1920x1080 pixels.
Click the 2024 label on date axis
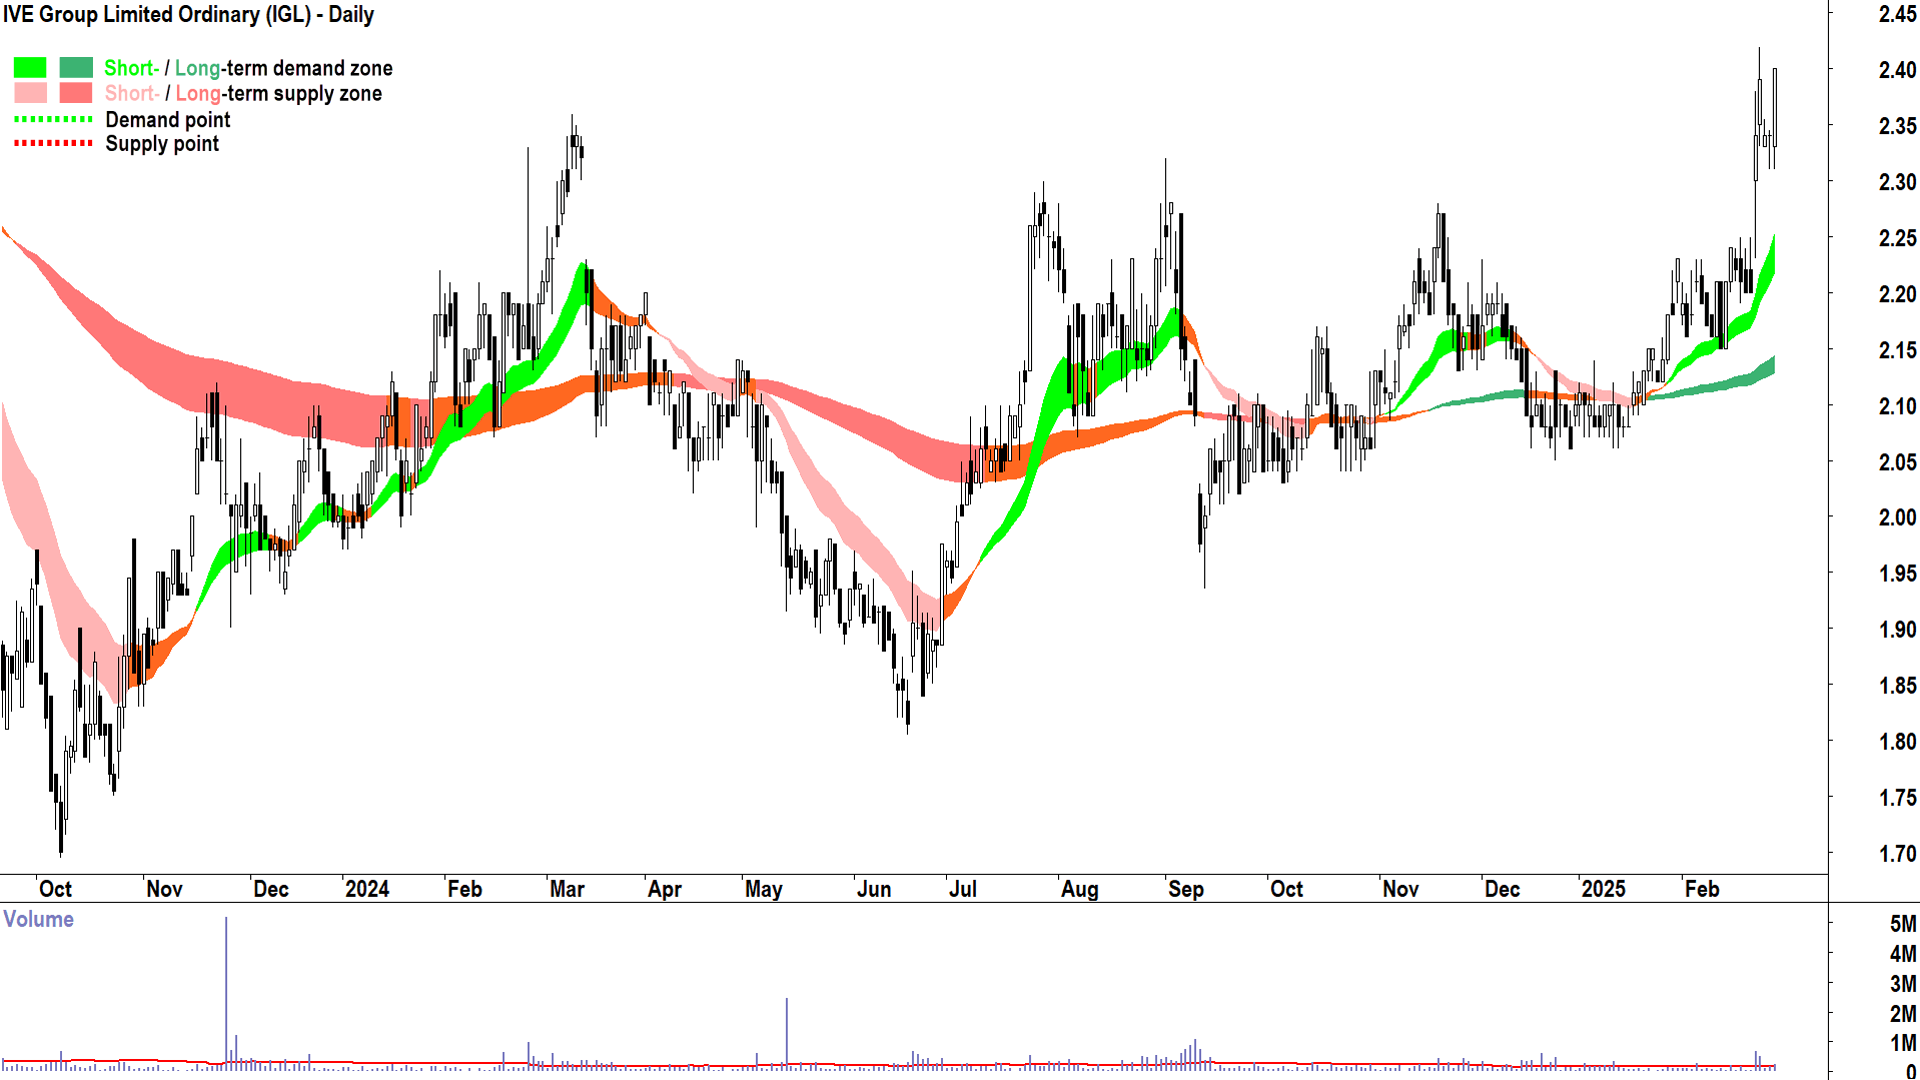pyautogui.click(x=366, y=889)
